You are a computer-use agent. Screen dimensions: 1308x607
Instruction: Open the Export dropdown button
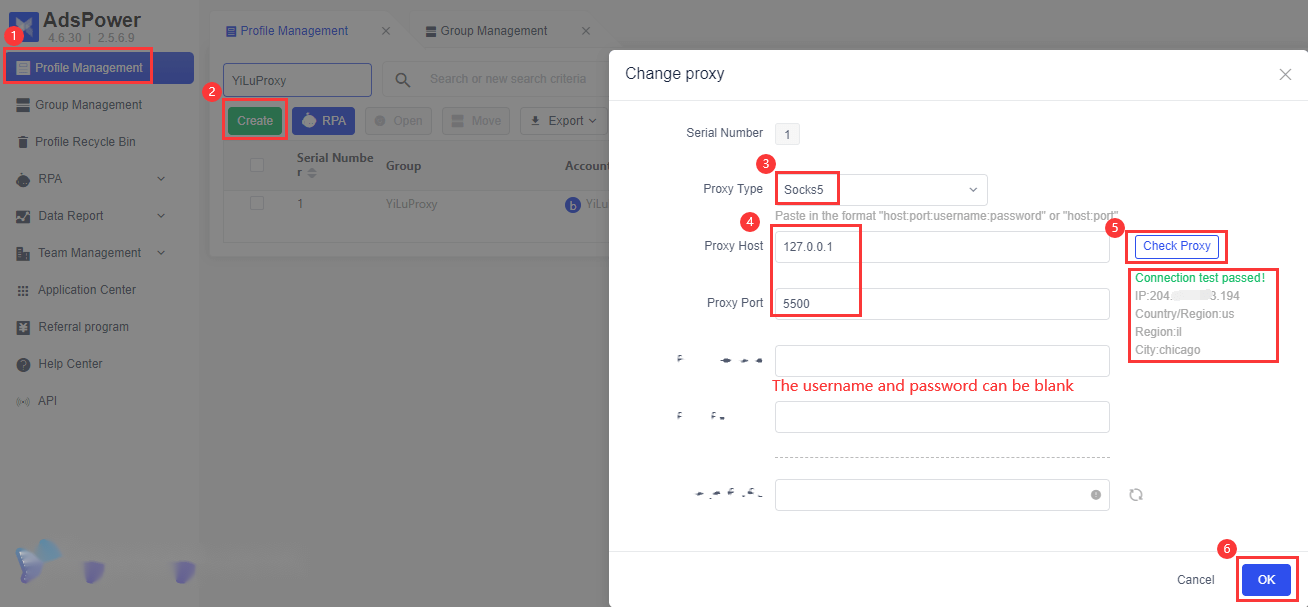coord(564,121)
